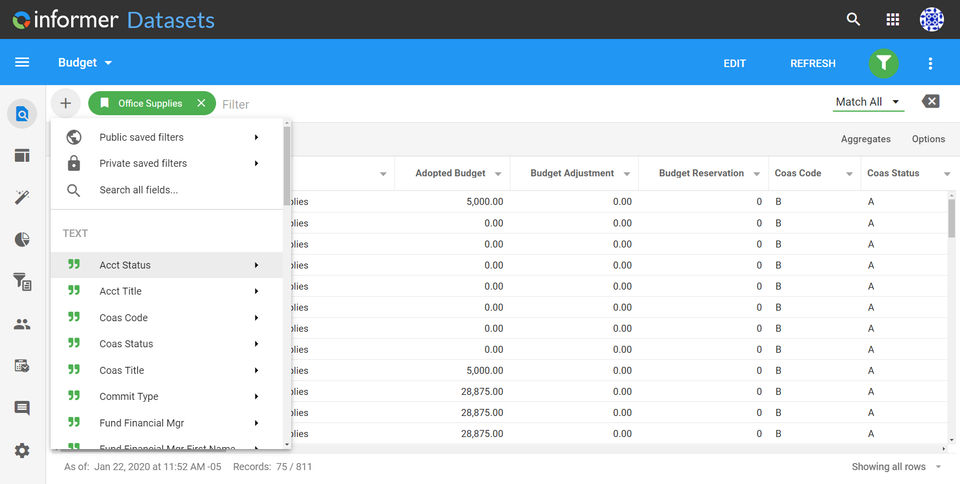Click the REFRESH button
This screenshot has width=960, height=484.
tap(812, 63)
